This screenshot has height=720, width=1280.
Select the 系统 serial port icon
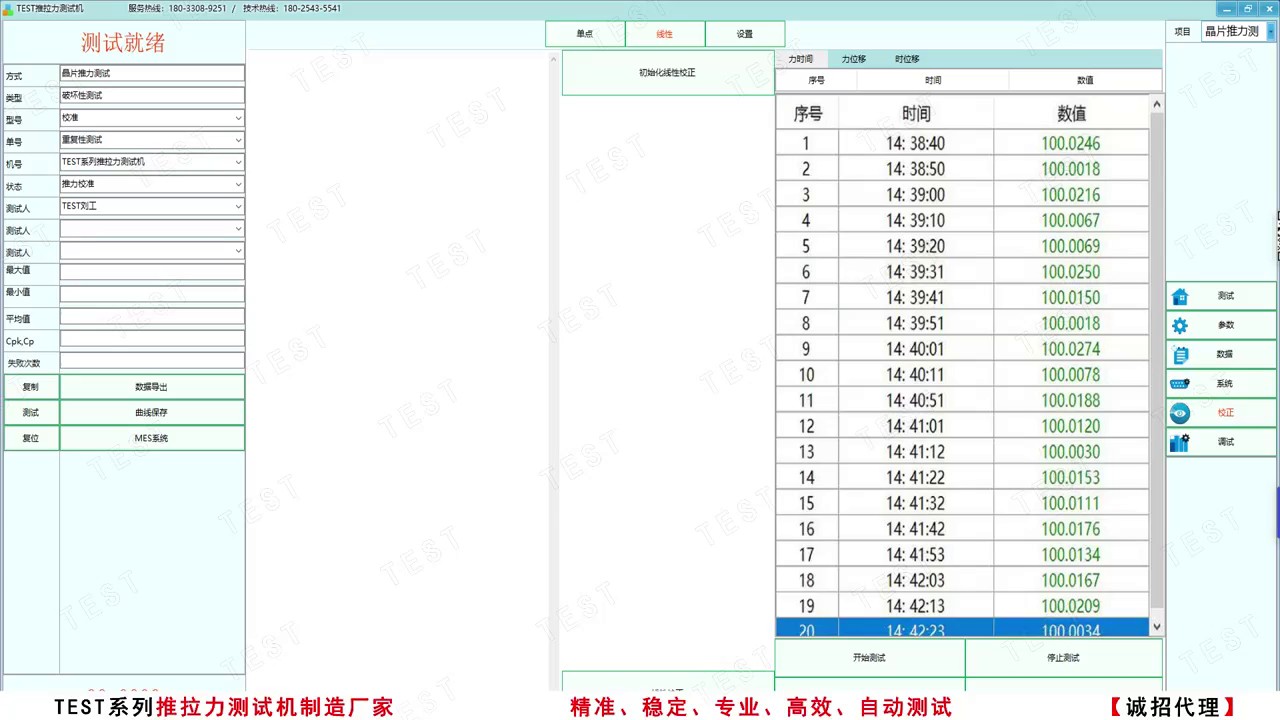pos(1180,384)
